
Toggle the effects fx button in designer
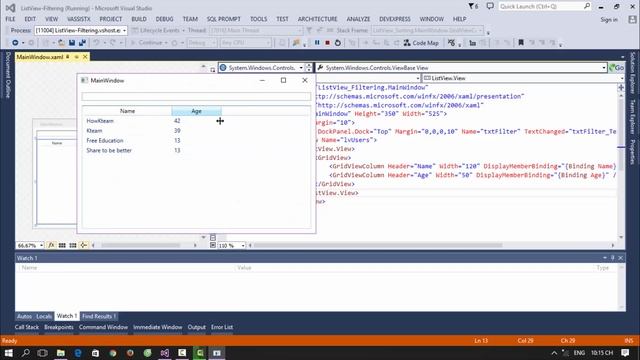(x=51, y=245)
